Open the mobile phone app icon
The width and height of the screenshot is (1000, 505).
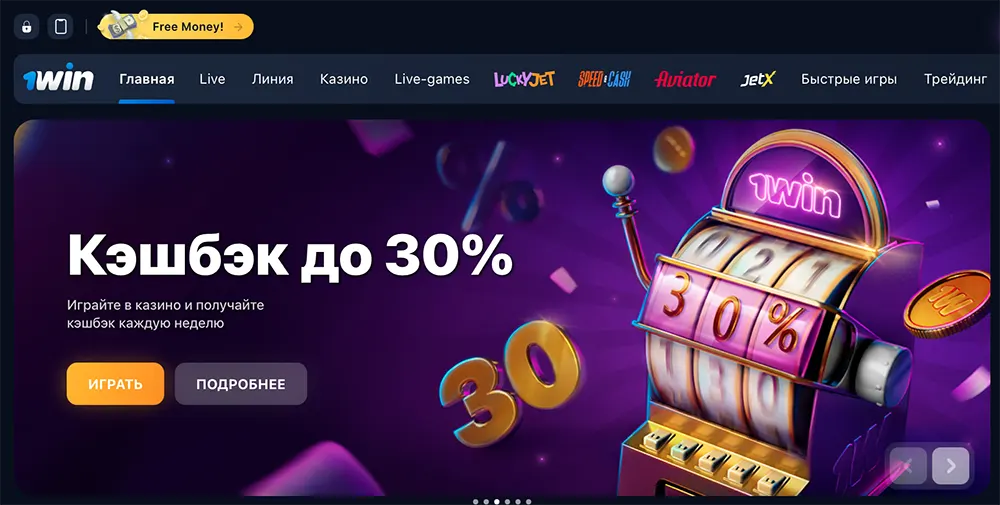coord(61,27)
